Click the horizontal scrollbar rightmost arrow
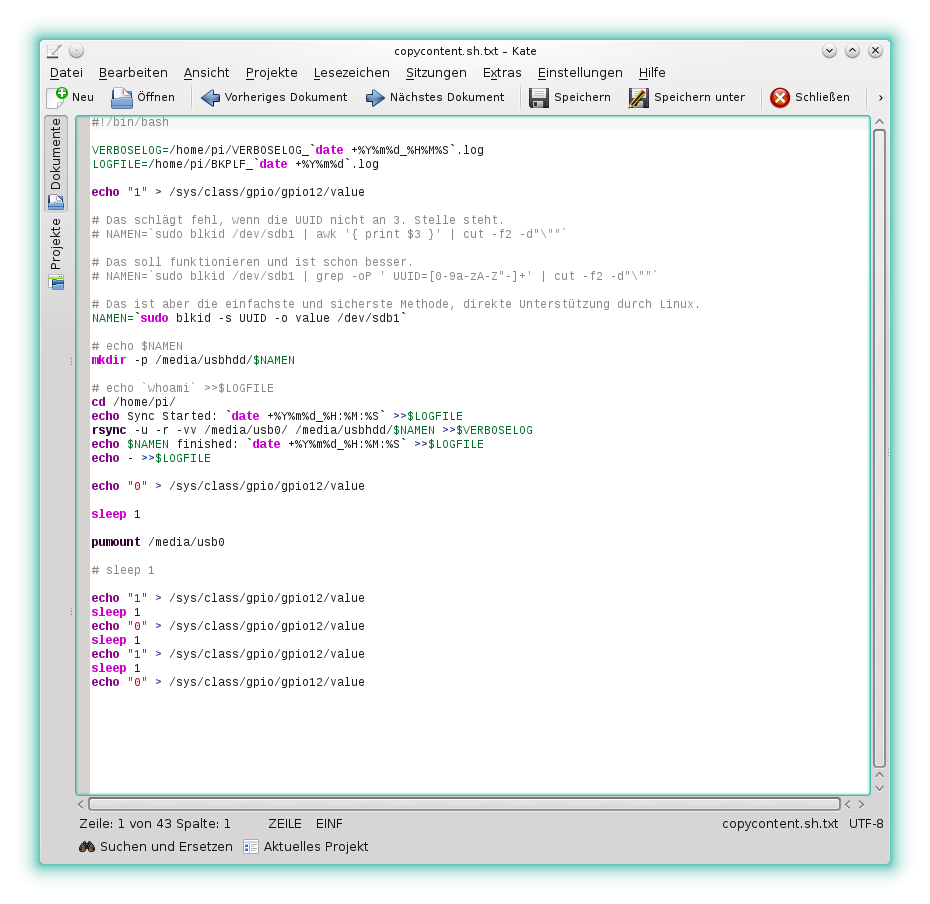Viewport: 930px width, 904px height. pos(861,804)
